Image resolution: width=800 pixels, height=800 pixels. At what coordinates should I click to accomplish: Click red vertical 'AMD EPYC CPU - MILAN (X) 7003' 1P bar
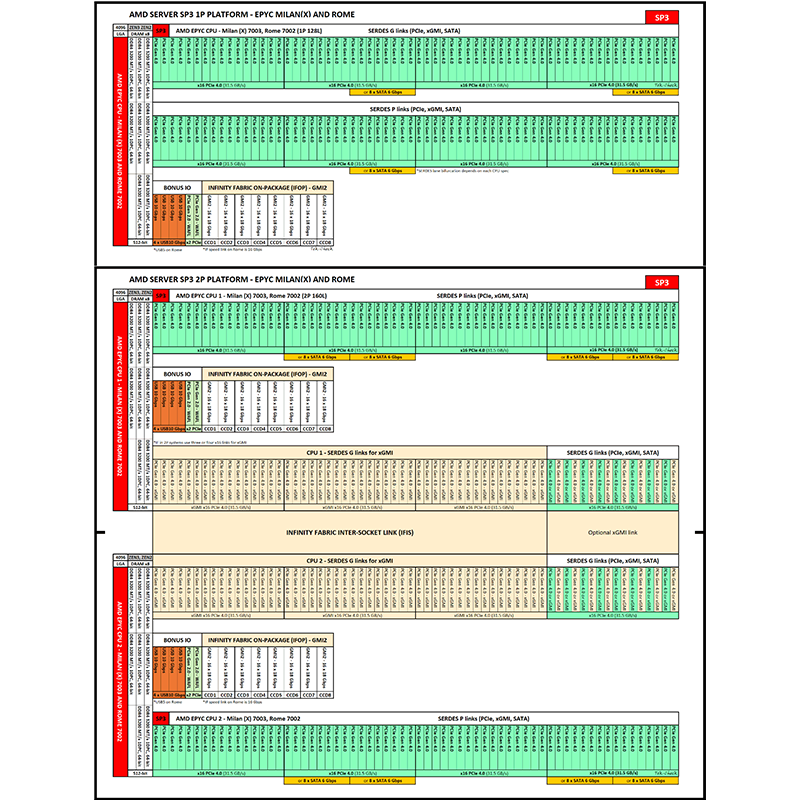[120, 141]
